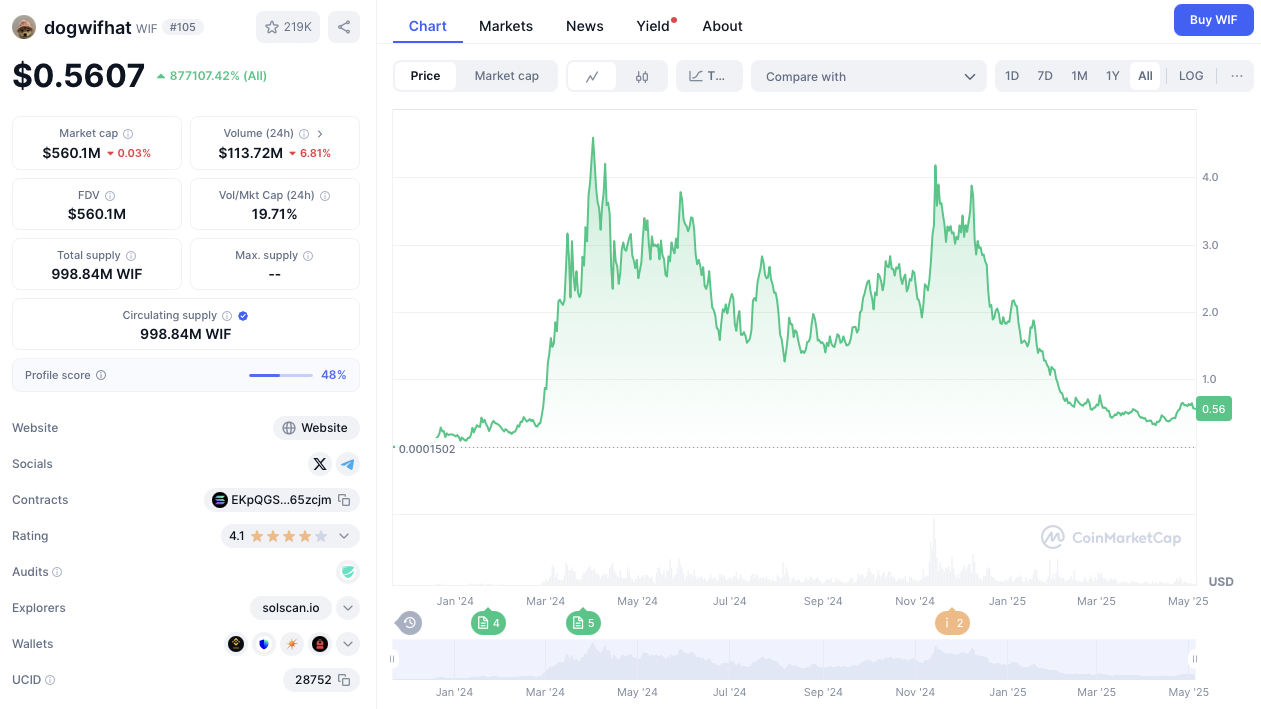Open the chart more options (three dots) menu

coord(1237,76)
